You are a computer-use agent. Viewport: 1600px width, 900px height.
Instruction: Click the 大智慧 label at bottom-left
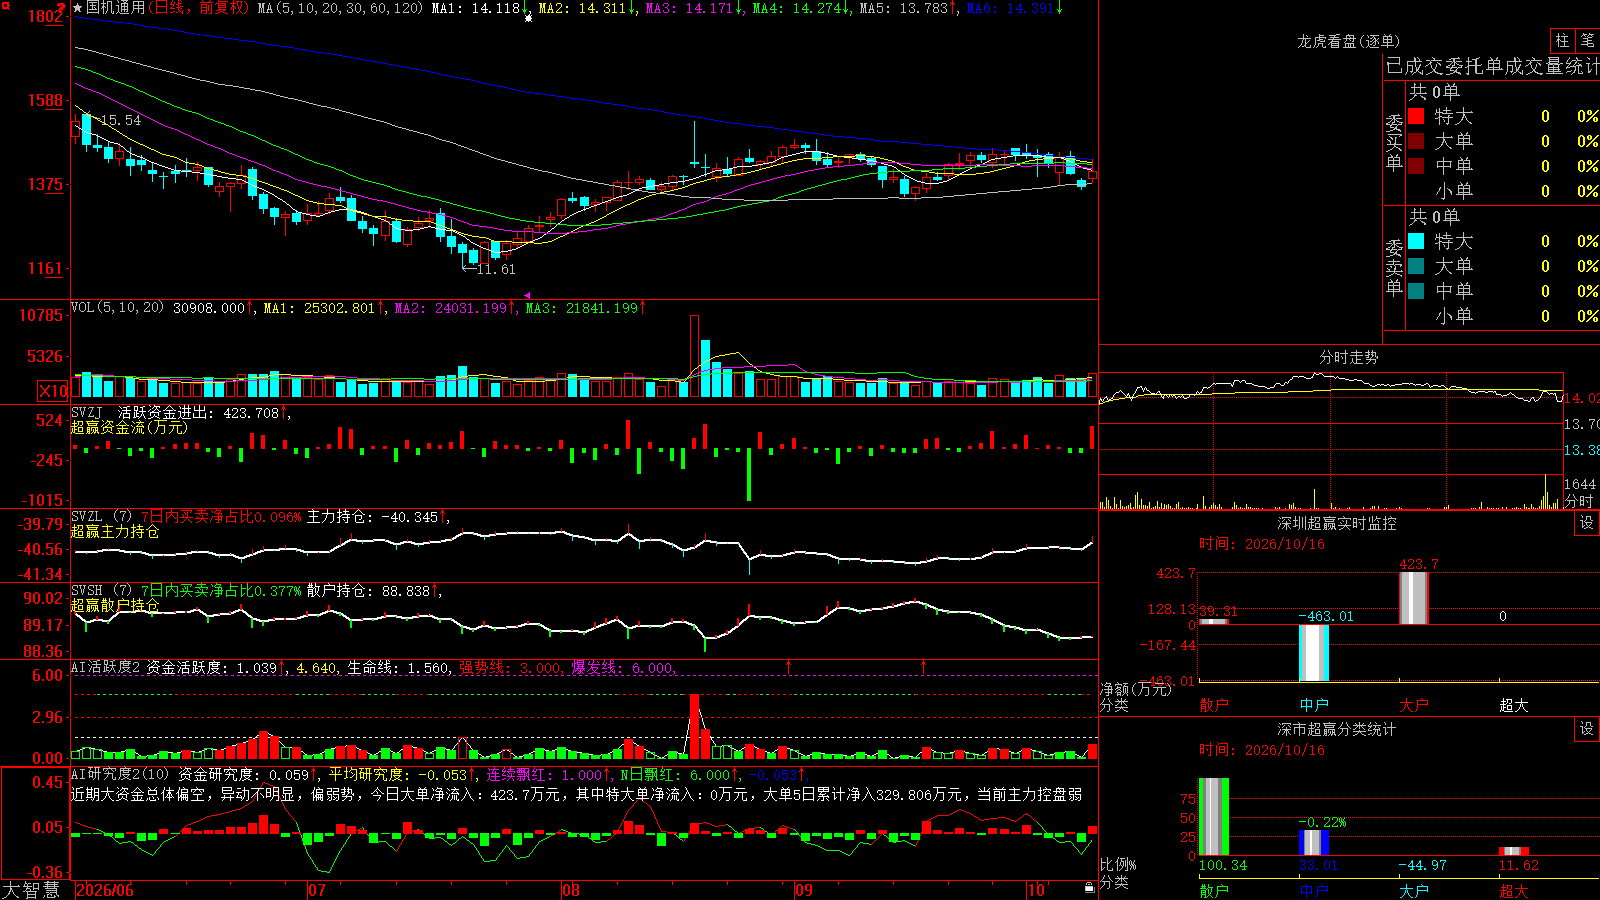31,890
